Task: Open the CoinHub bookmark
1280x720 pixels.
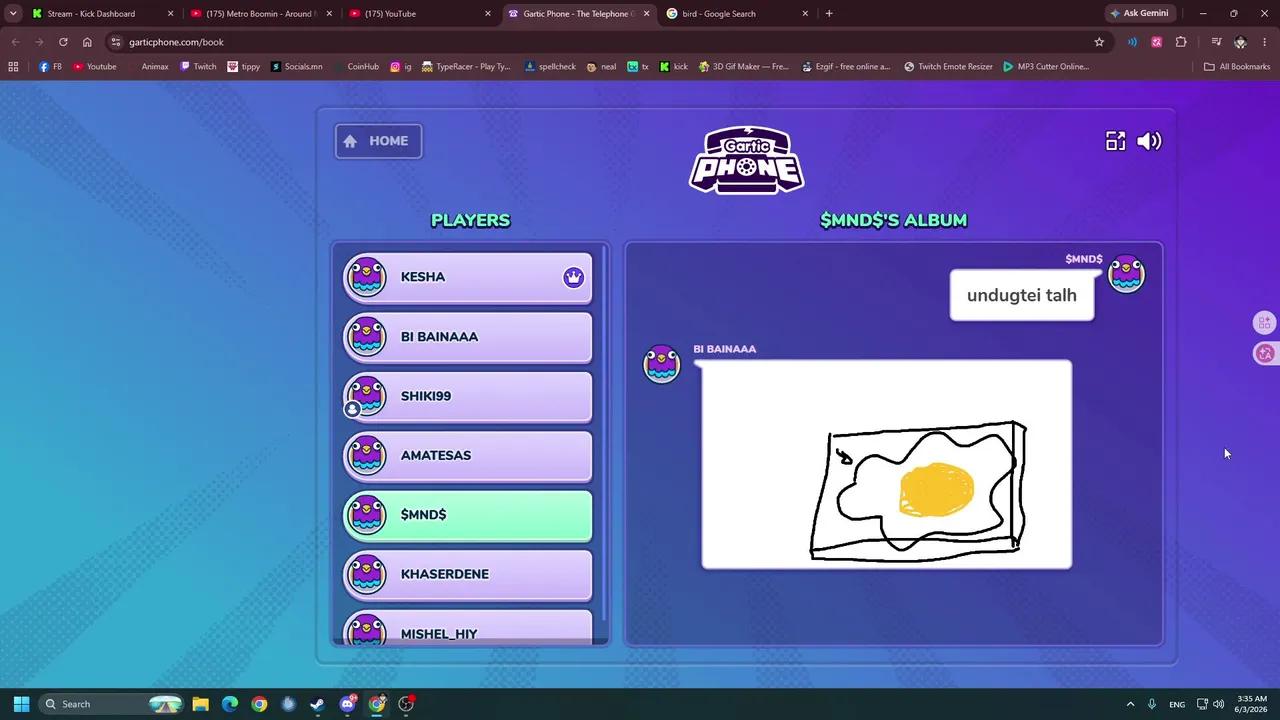Action: tap(355, 67)
